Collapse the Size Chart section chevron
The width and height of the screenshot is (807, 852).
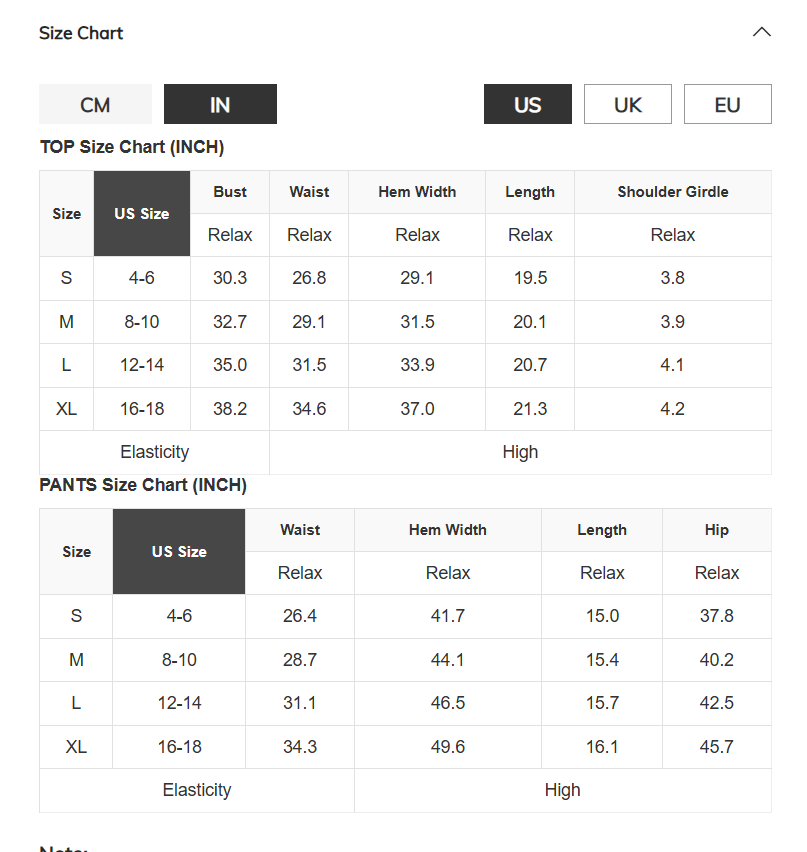tap(761, 32)
